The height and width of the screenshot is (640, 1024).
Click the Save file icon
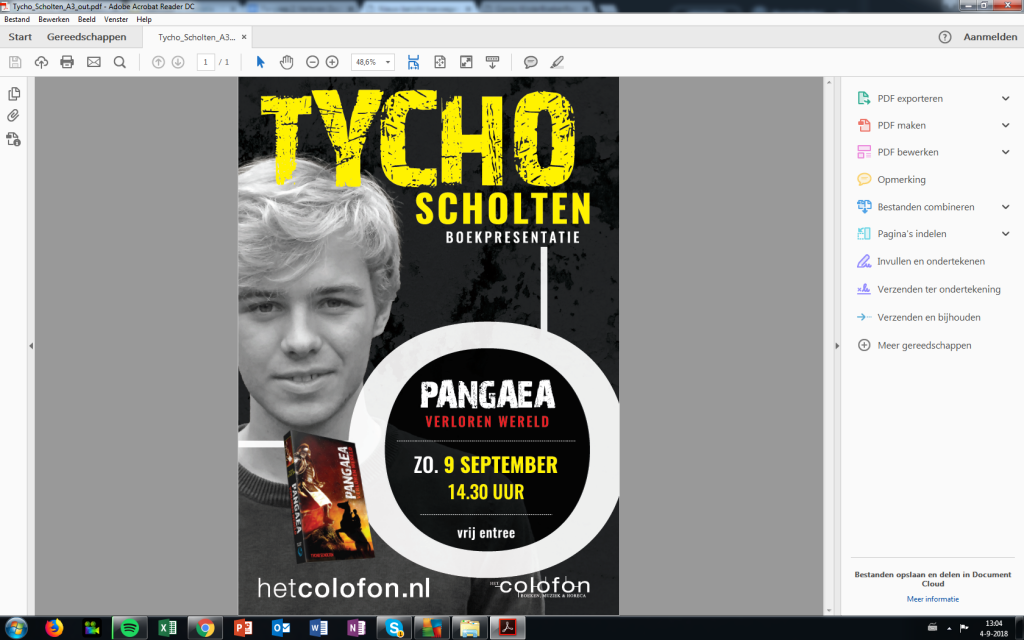point(15,62)
